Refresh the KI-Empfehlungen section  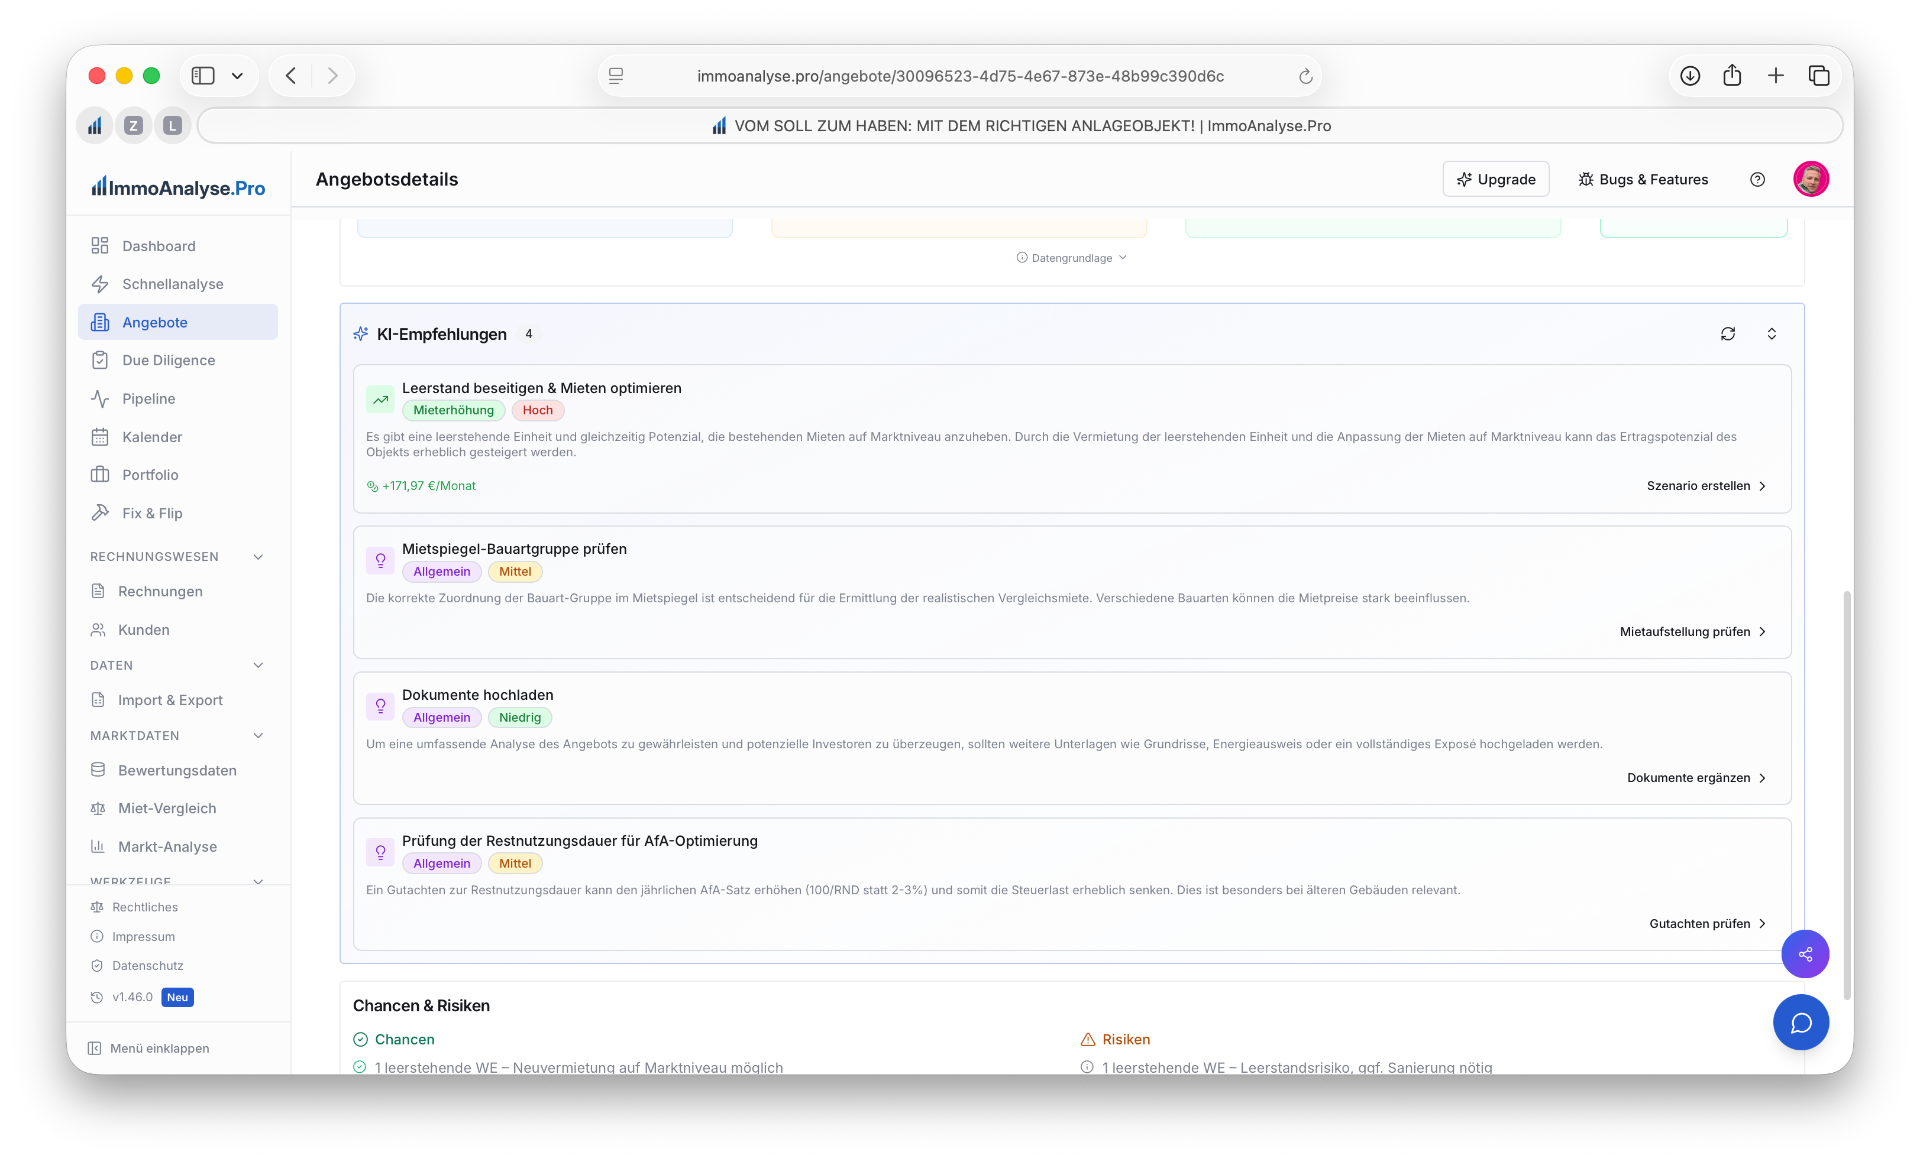(1727, 334)
